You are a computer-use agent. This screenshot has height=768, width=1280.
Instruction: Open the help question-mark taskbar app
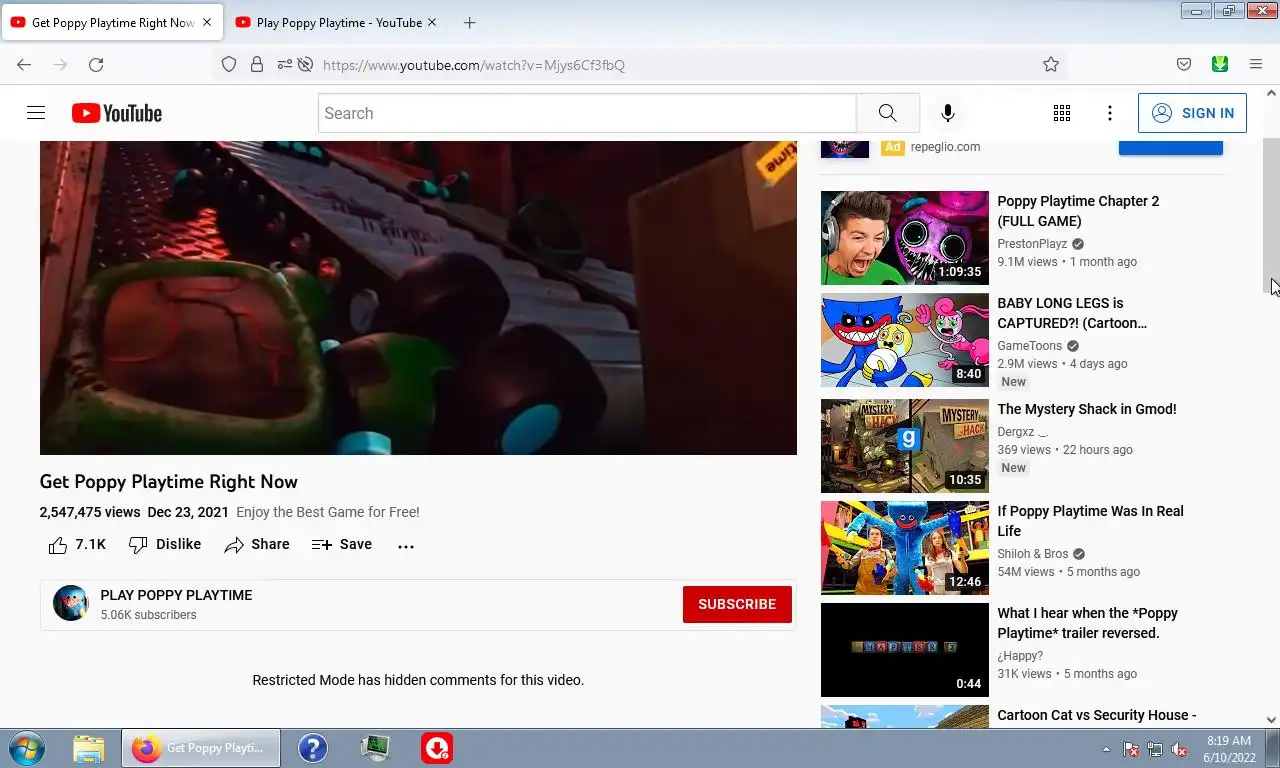coord(313,748)
